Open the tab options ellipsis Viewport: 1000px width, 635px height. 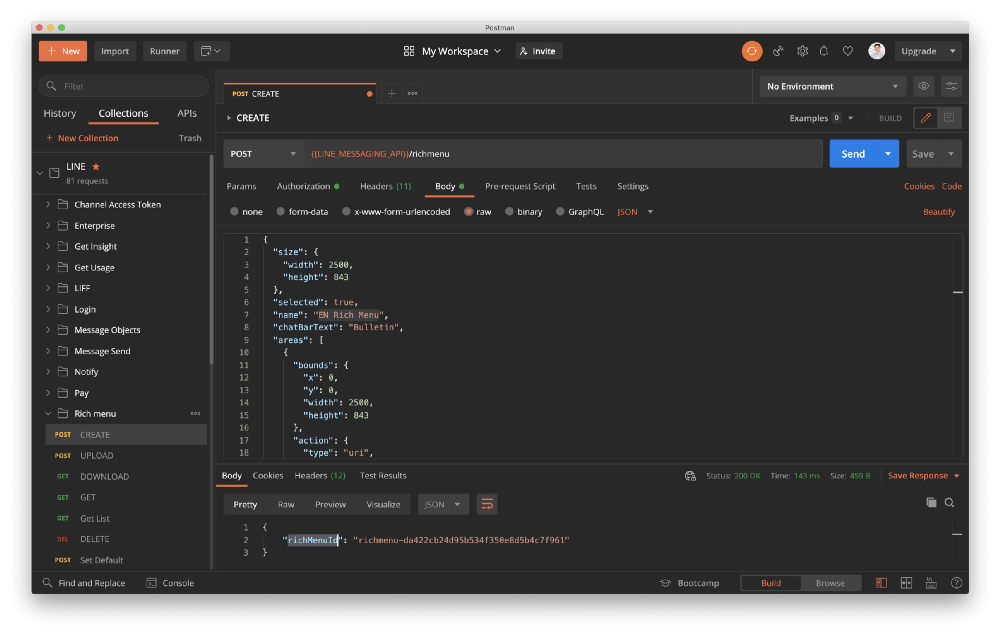(413, 94)
